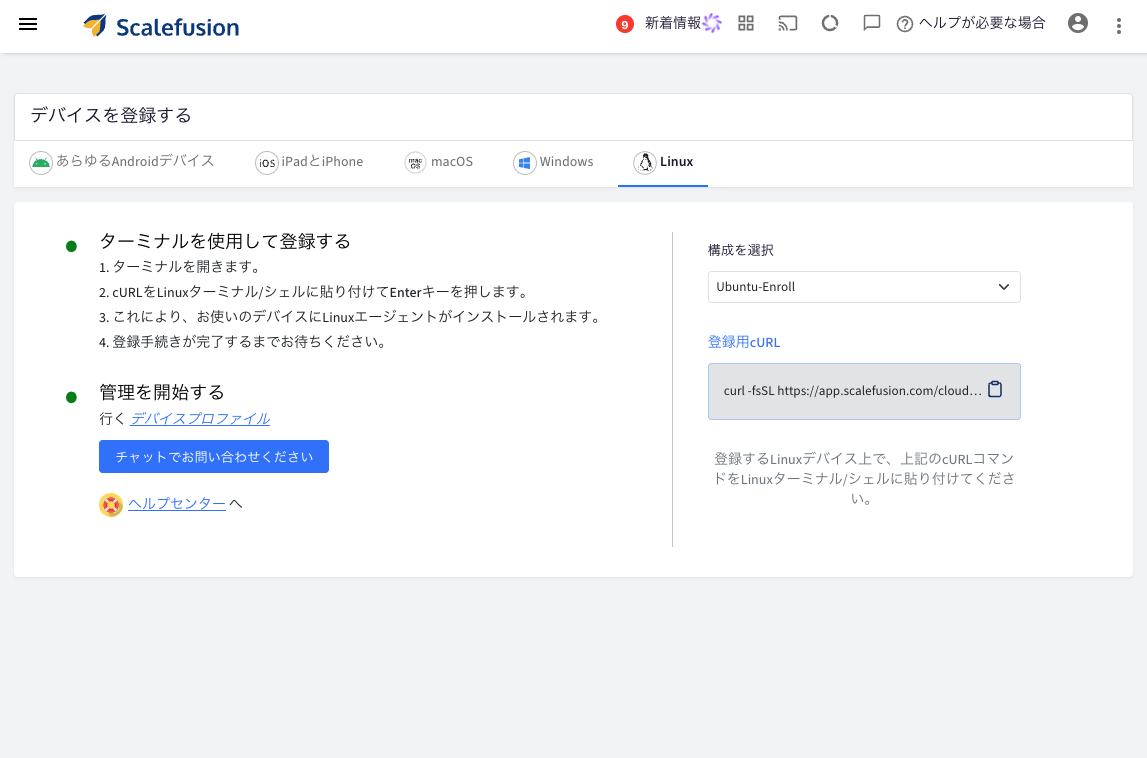Open ヘルプが必要な場合 help link
Image resolution: width=1147 pixels, height=758 pixels.
(x=982, y=23)
